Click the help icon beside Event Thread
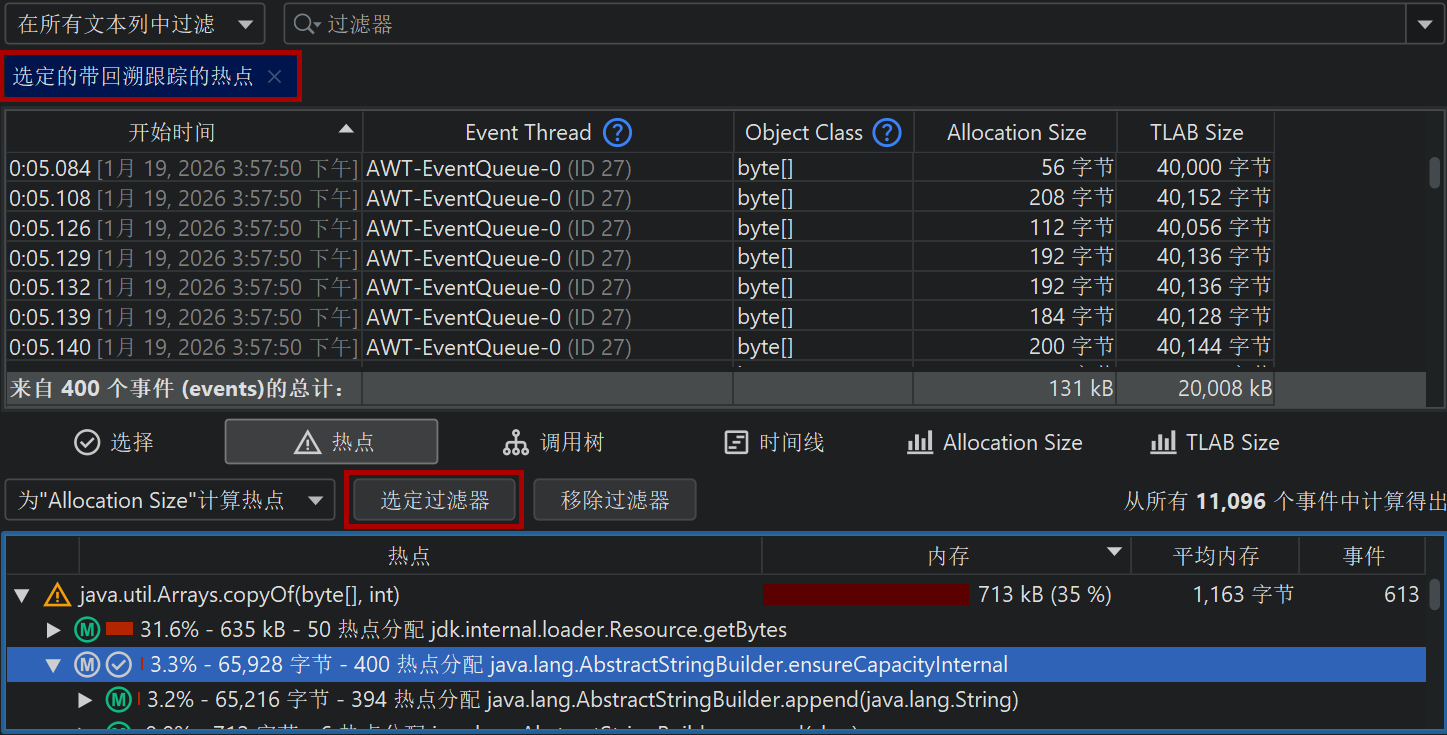 click(618, 132)
